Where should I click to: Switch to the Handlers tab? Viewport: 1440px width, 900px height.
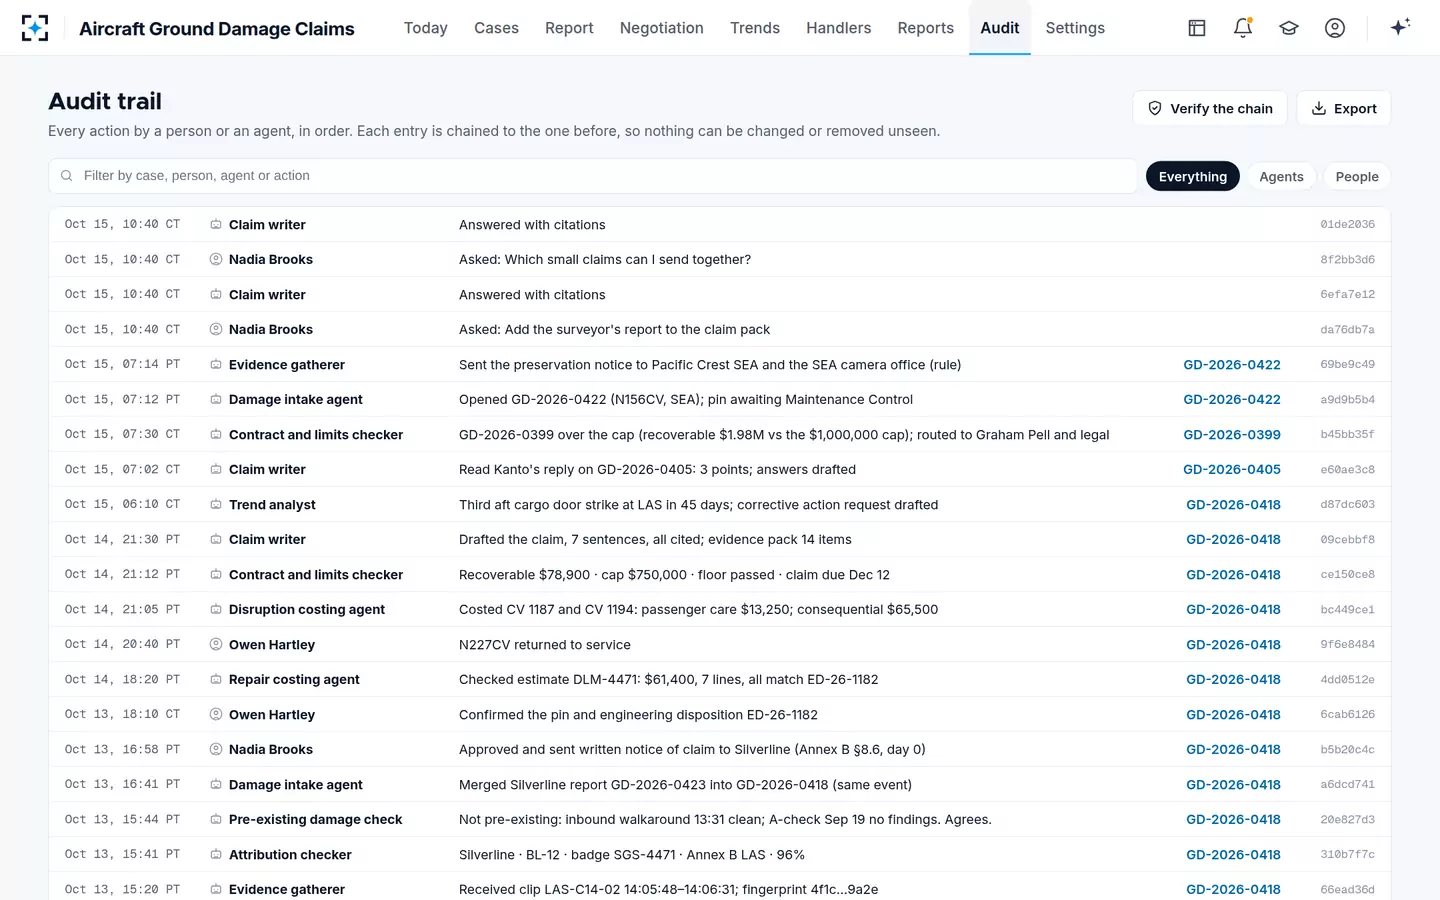coord(839,28)
